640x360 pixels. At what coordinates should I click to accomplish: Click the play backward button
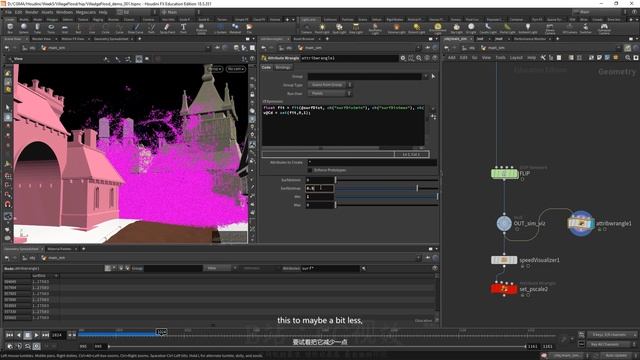(x=18, y=335)
